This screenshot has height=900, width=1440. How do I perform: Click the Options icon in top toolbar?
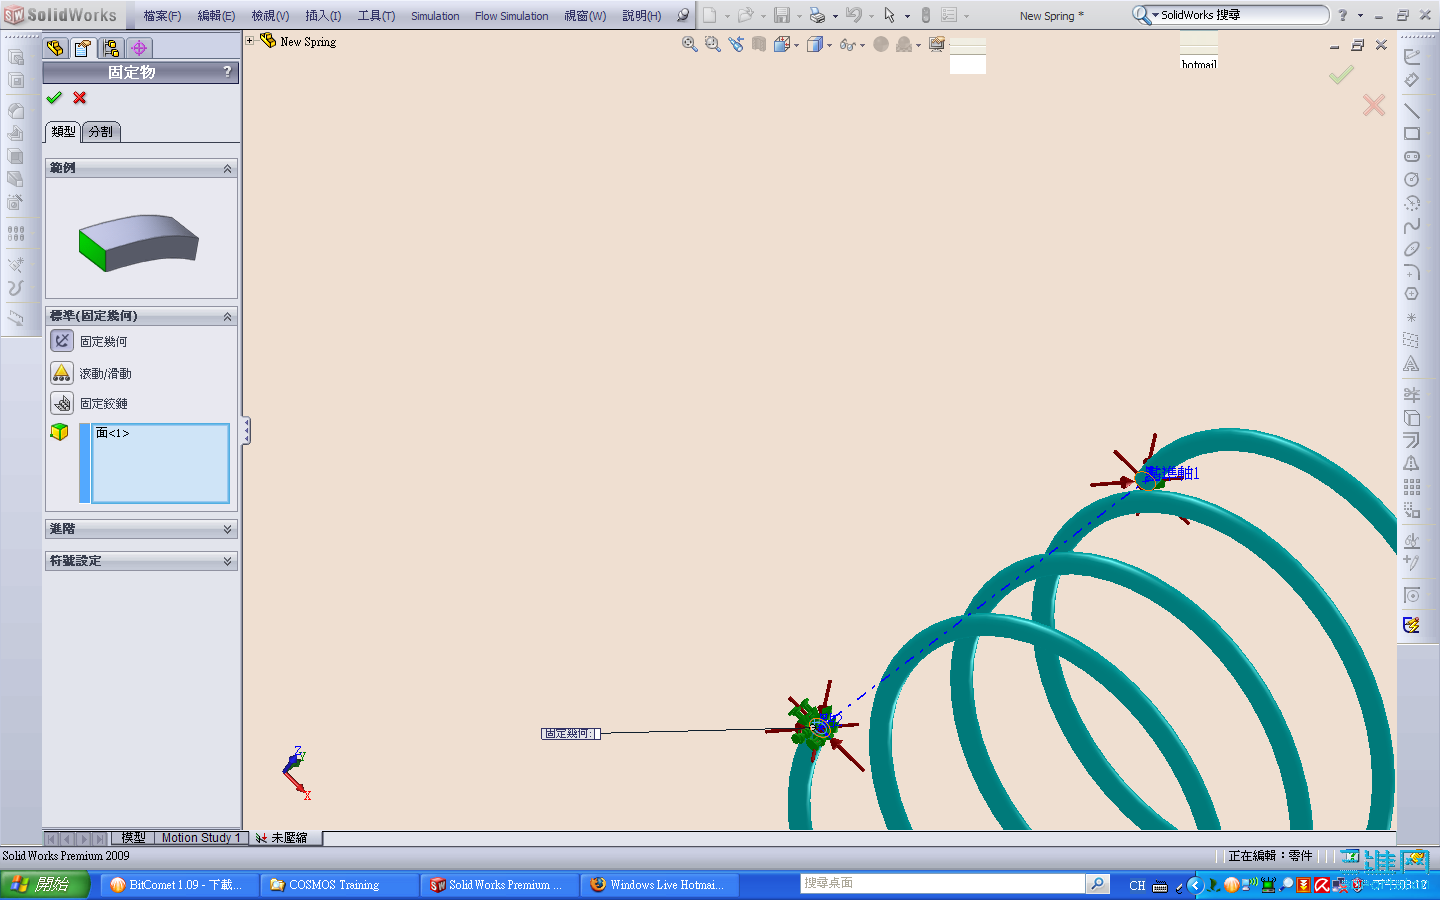(949, 15)
